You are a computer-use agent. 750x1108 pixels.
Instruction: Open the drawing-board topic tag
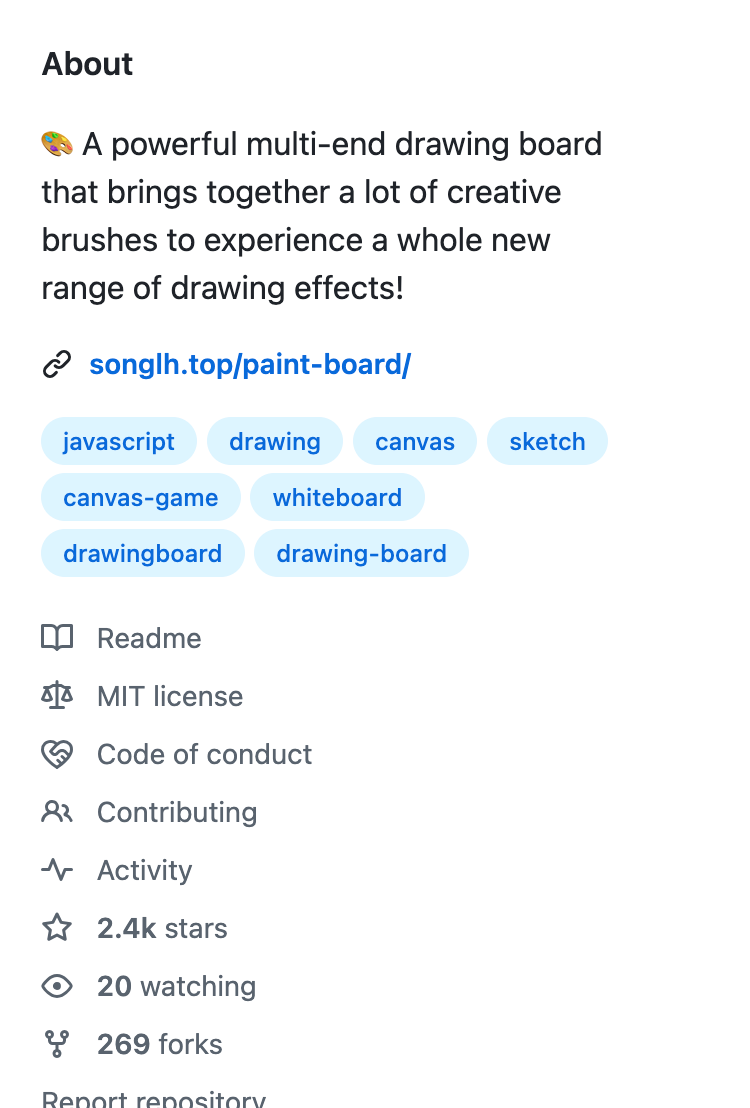361,554
